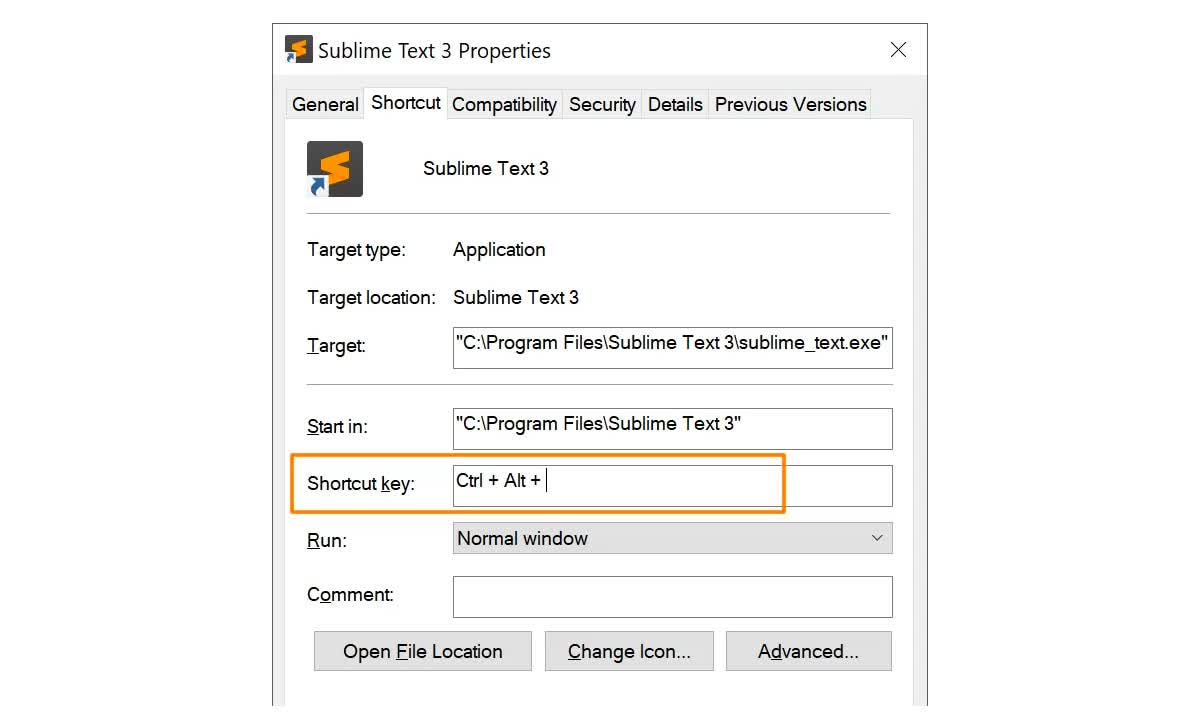Click the Change Icon button

point(629,652)
